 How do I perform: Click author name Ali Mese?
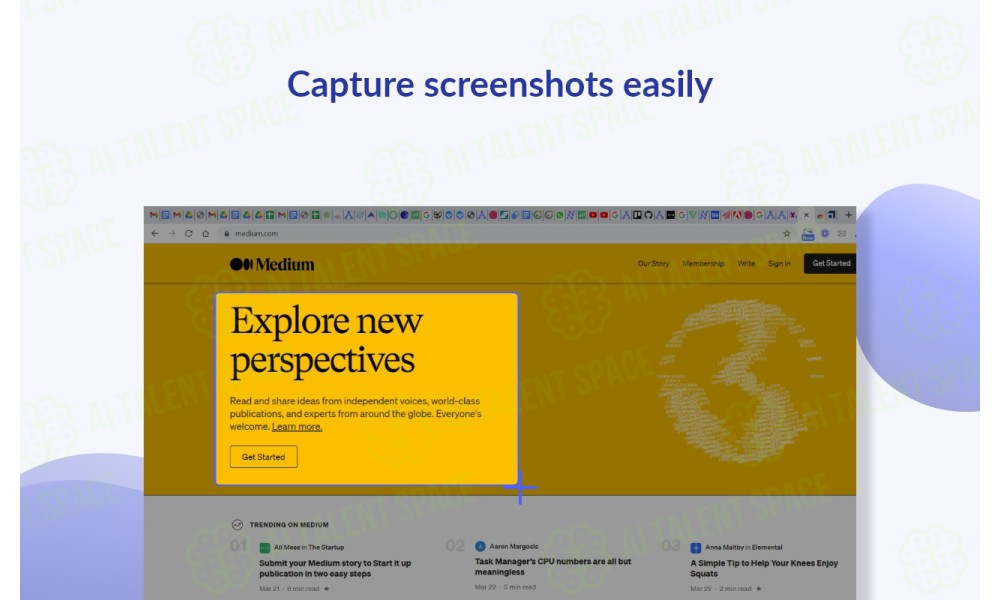pos(286,547)
